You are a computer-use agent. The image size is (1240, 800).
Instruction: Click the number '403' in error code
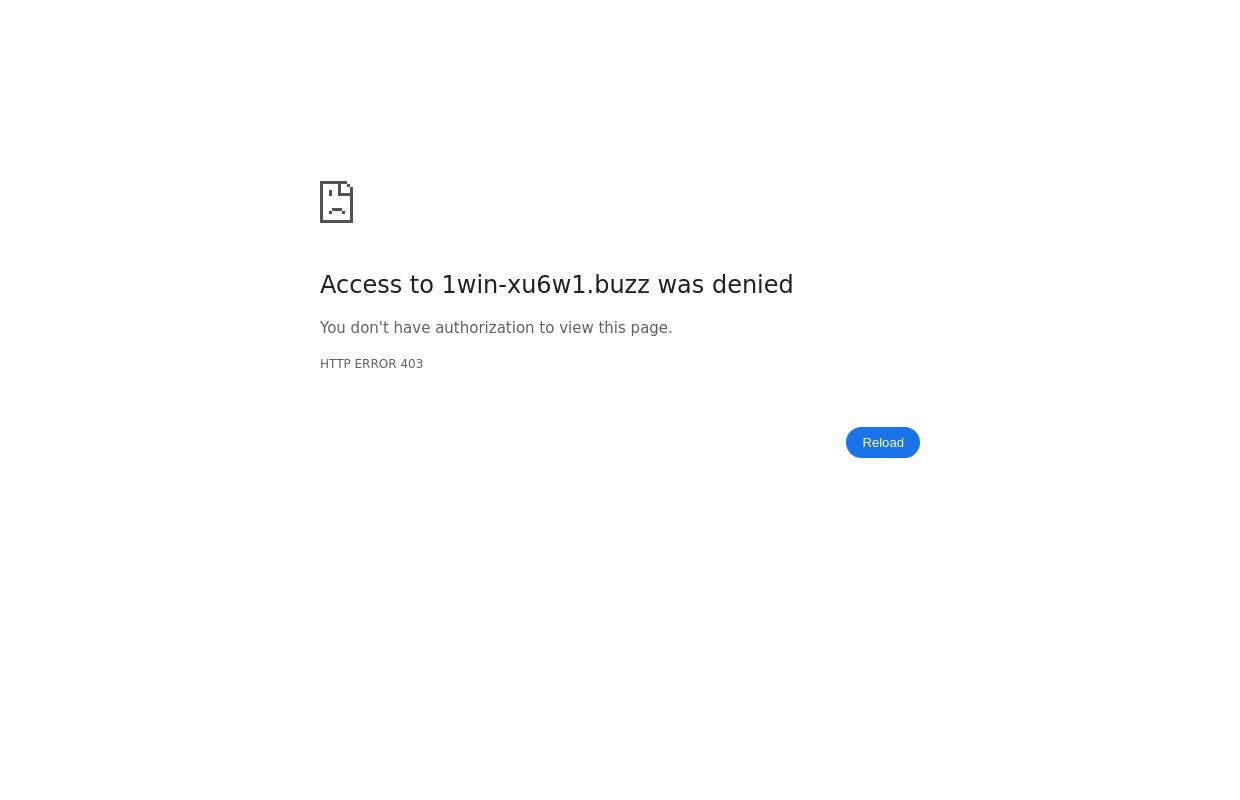pos(412,364)
